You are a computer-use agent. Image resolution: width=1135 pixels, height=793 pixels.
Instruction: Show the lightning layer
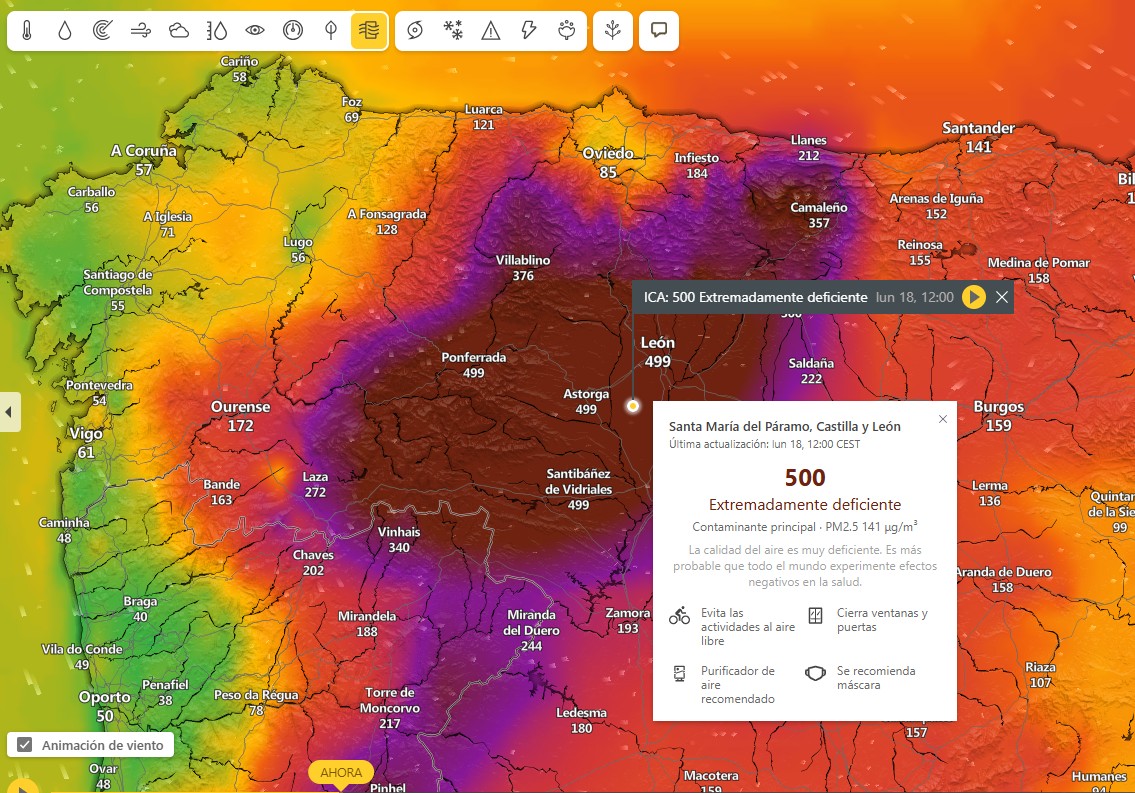pos(529,31)
